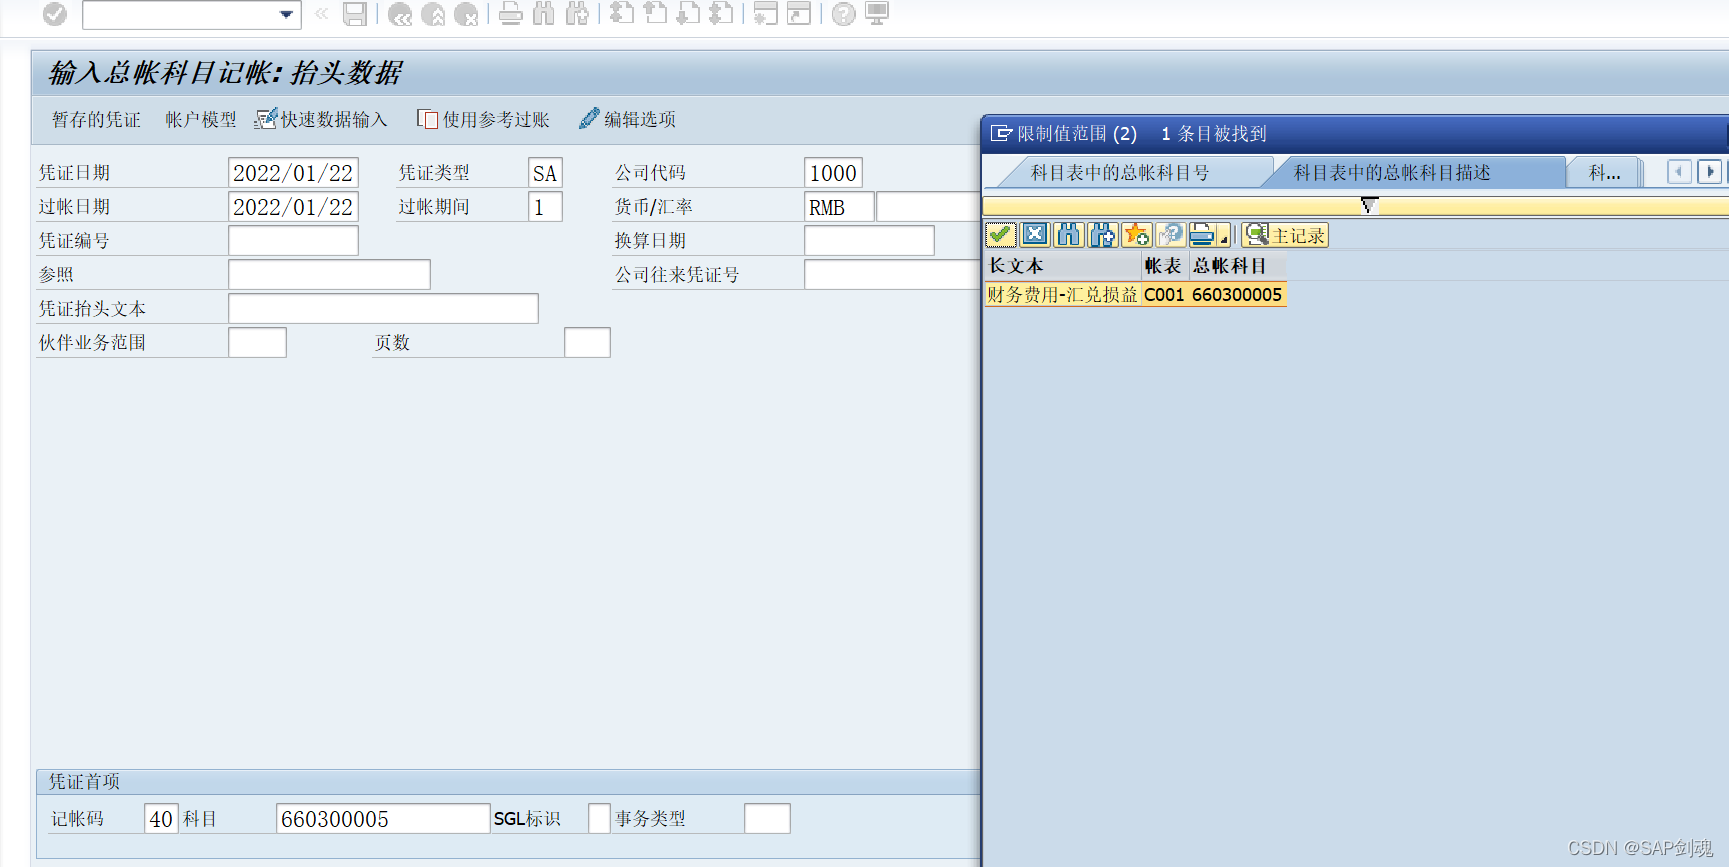Switch to 科目表中的总帐科目号 tab
Image resolution: width=1729 pixels, height=867 pixels.
pyautogui.click(x=1120, y=173)
